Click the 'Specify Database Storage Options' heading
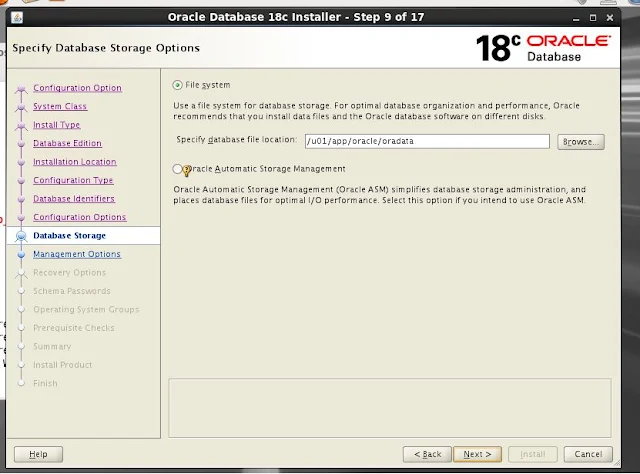Image resolution: width=640 pixels, height=474 pixels. click(106, 48)
